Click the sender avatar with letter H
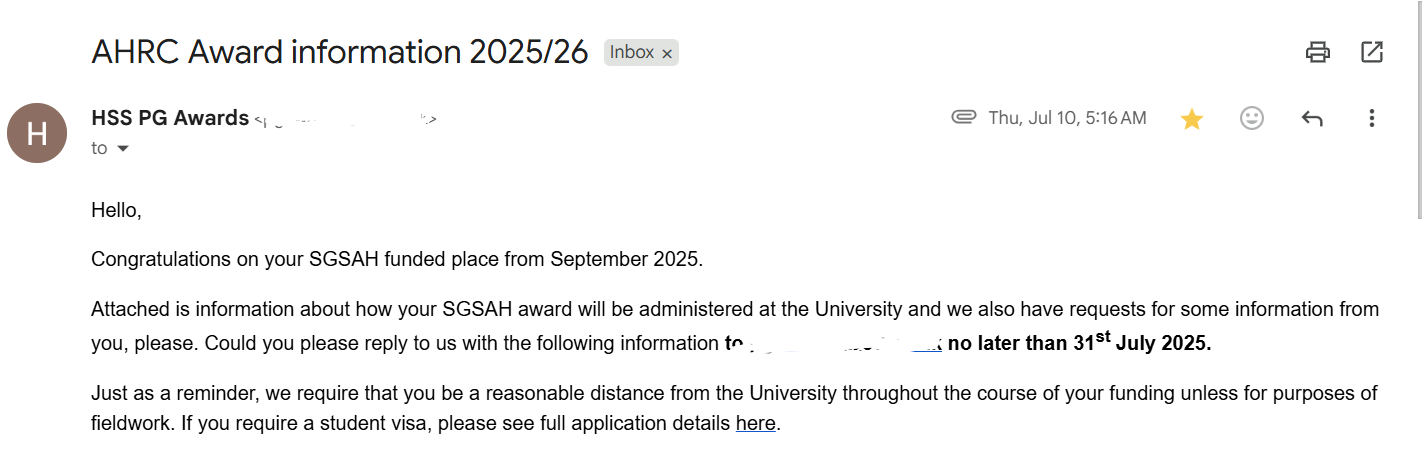This screenshot has height=454, width=1422. 37,133
